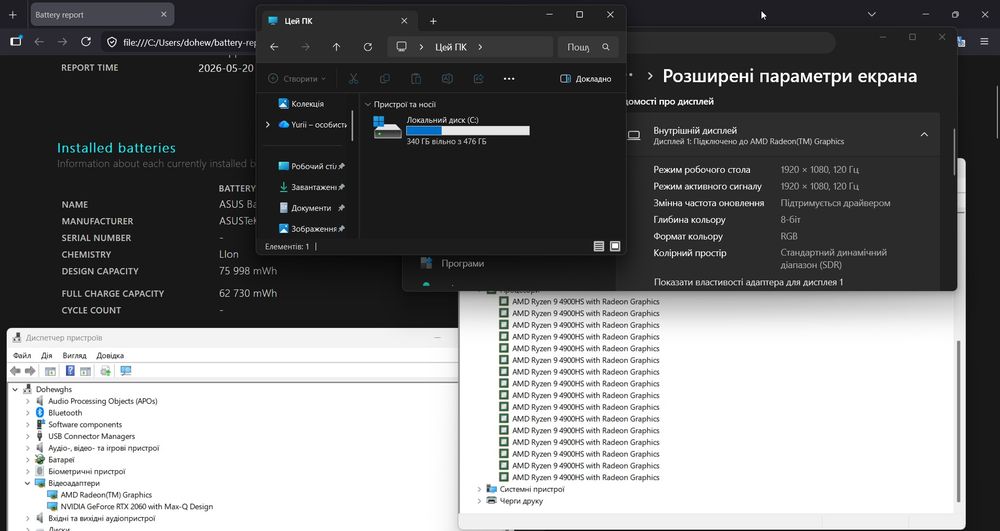Refresh the Цей ПК Explorer view
Screen dimensions: 1000x531
367,47
